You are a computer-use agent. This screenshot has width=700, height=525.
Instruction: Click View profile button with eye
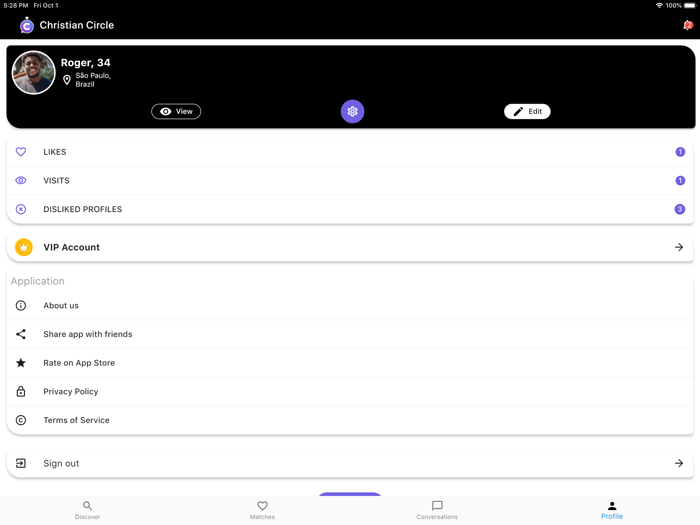coord(176,111)
